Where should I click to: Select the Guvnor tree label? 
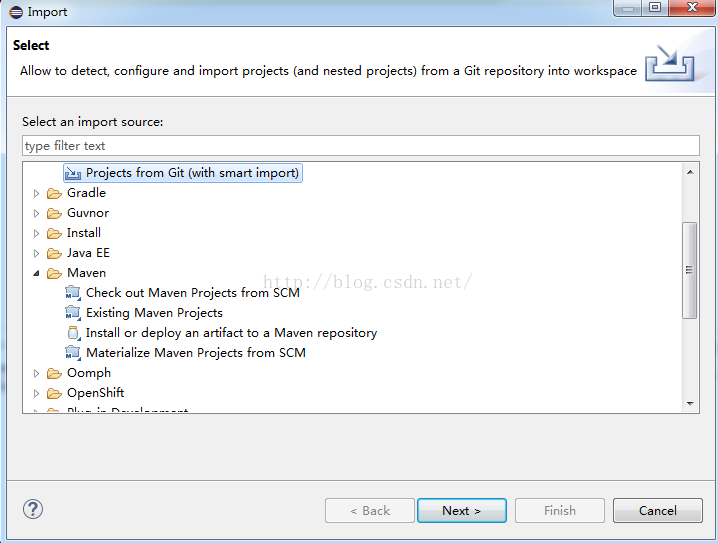88,213
